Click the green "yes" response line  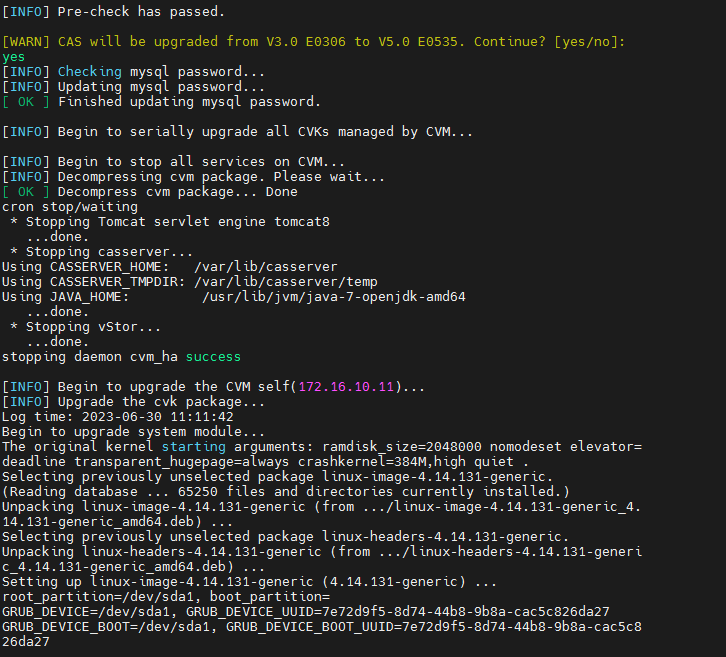pos(14,57)
